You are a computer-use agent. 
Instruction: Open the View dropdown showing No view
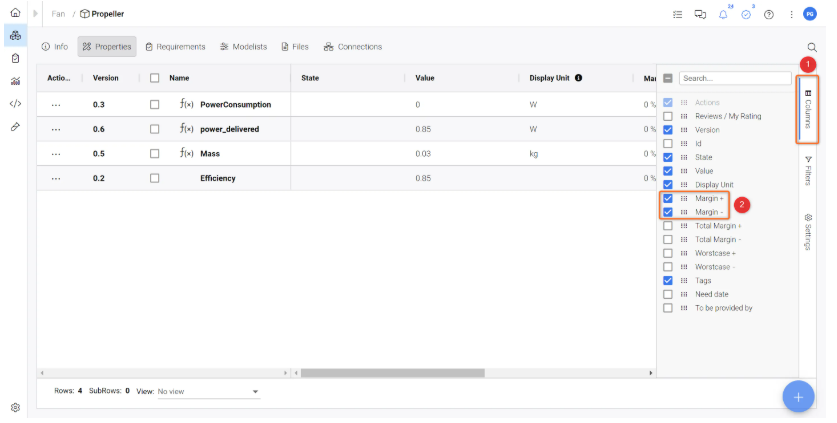[x=207, y=391]
